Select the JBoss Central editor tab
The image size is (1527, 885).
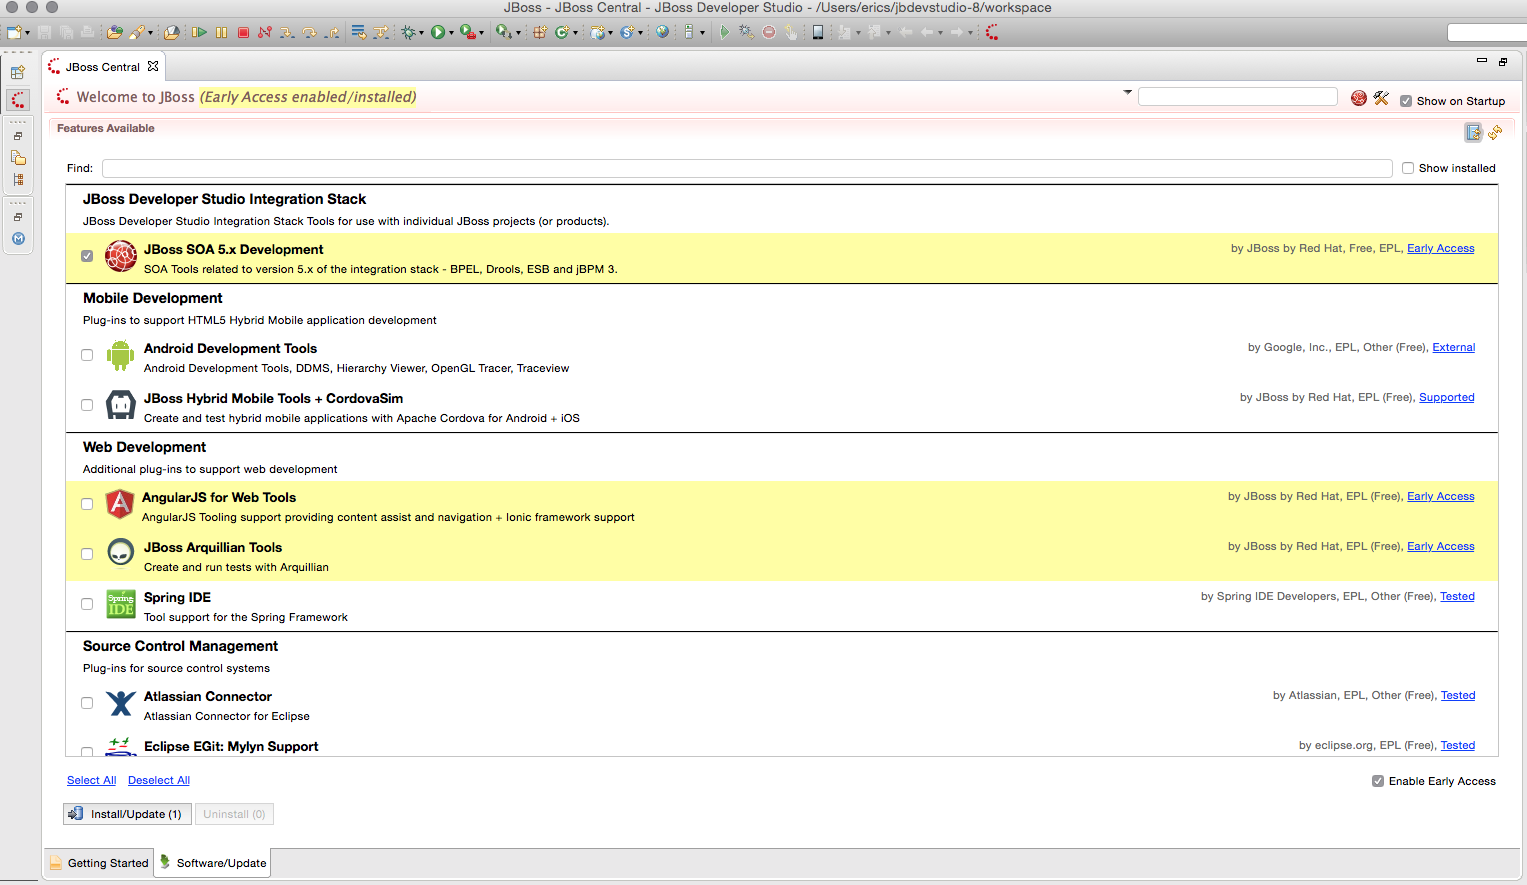click(x=103, y=67)
